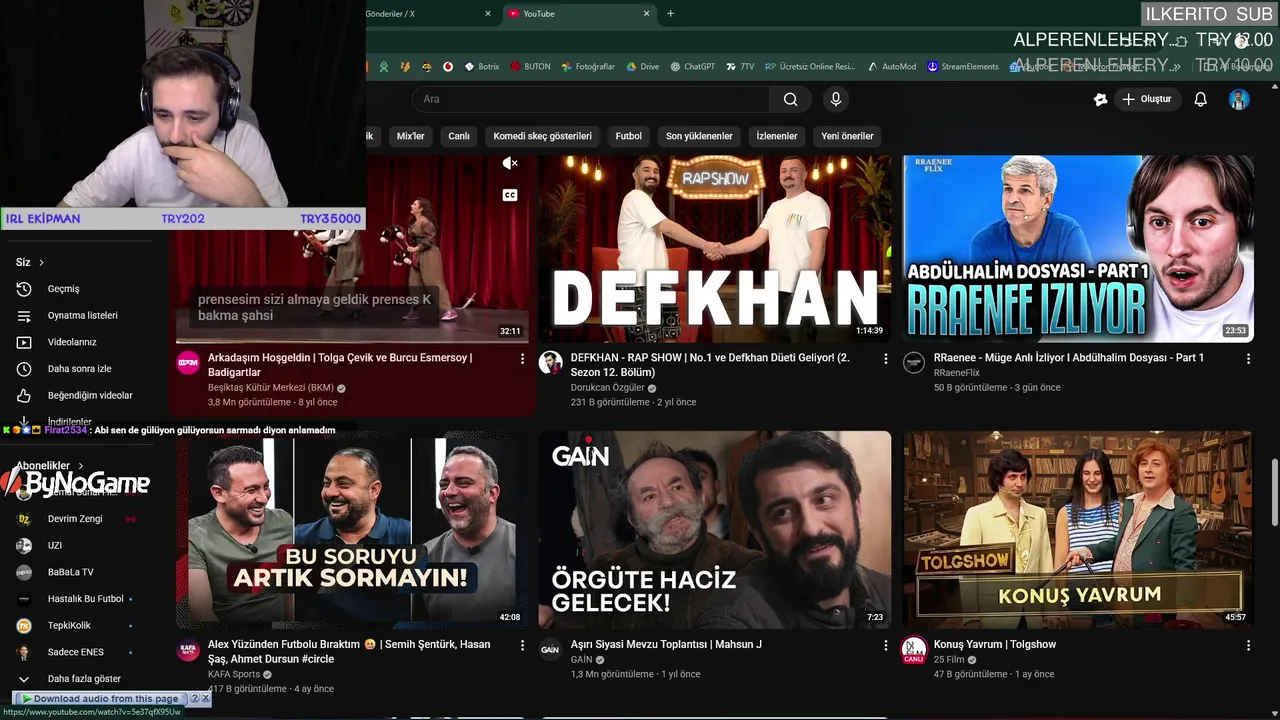1280x720 pixels.
Task: Close the Download audio bar
Action: click(x=205, y=698)
